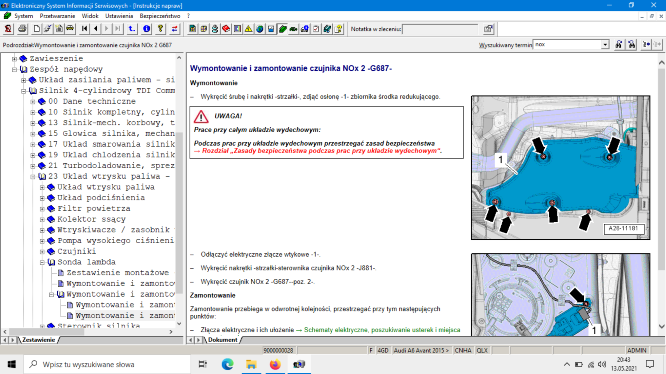Expand Układ zasilania paliwem node
Screen dimensions: 666x374
pyautogui.click(x=24, y=80)
